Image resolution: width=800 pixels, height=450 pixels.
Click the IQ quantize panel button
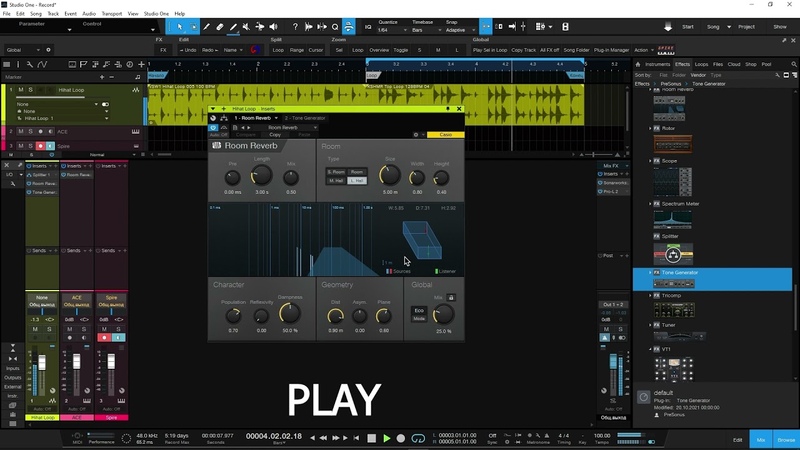368,27
